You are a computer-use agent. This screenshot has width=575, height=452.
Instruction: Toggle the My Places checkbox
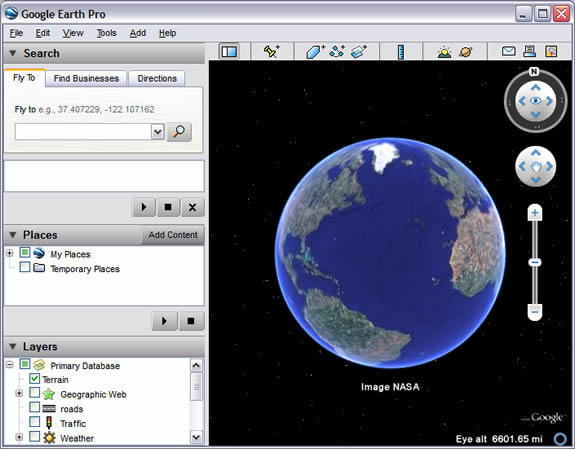(x=25, y=253)
